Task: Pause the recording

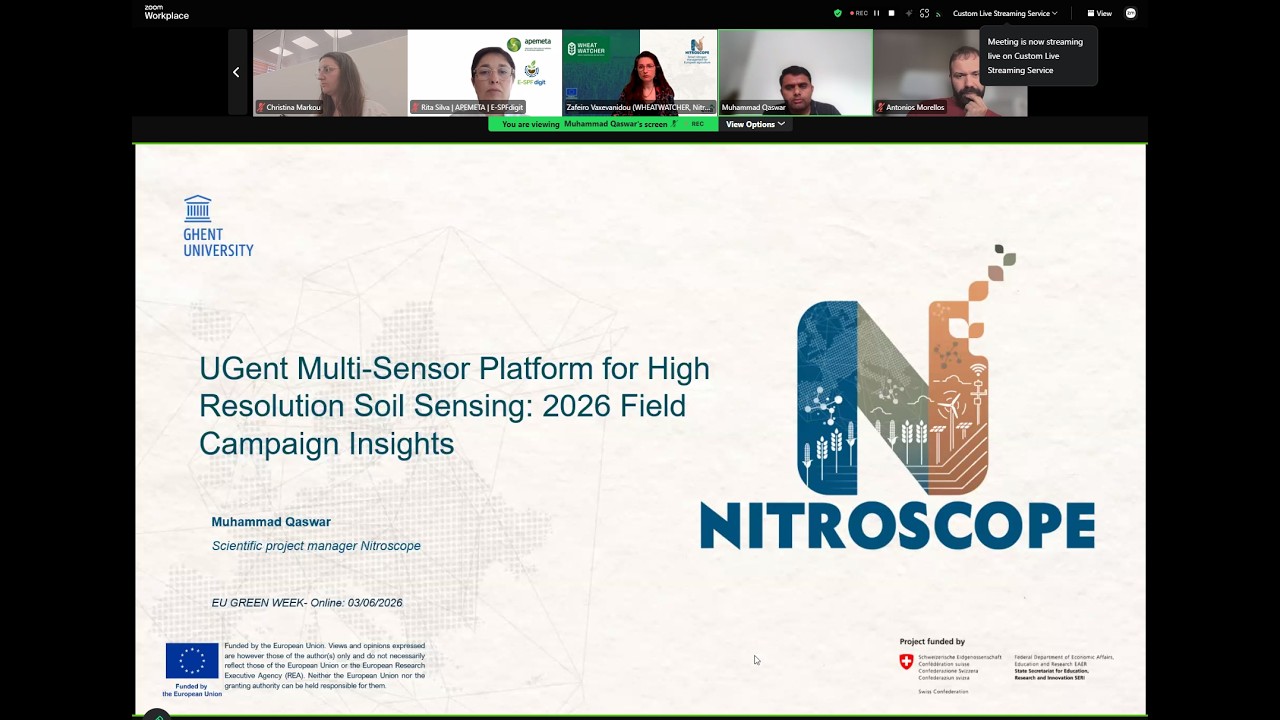Action: (x=877, y=13)
